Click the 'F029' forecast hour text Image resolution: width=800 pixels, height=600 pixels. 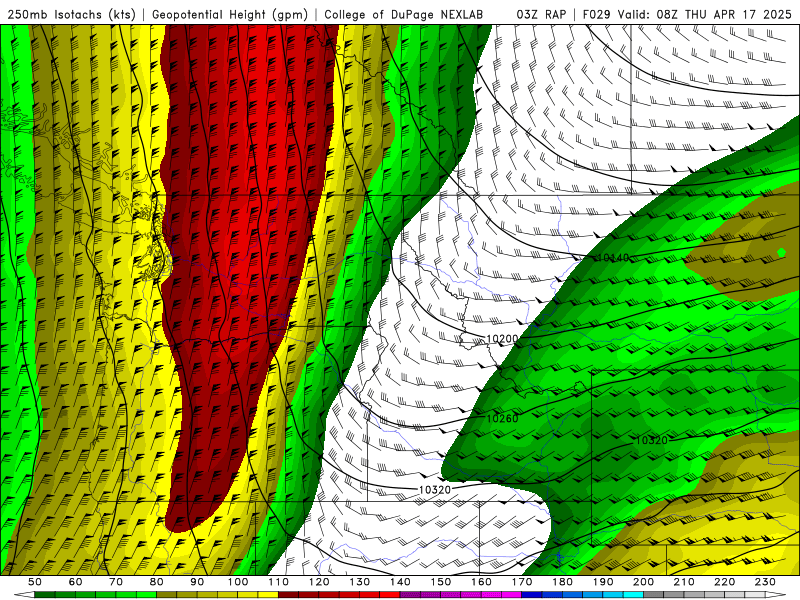tap(596, 14)
